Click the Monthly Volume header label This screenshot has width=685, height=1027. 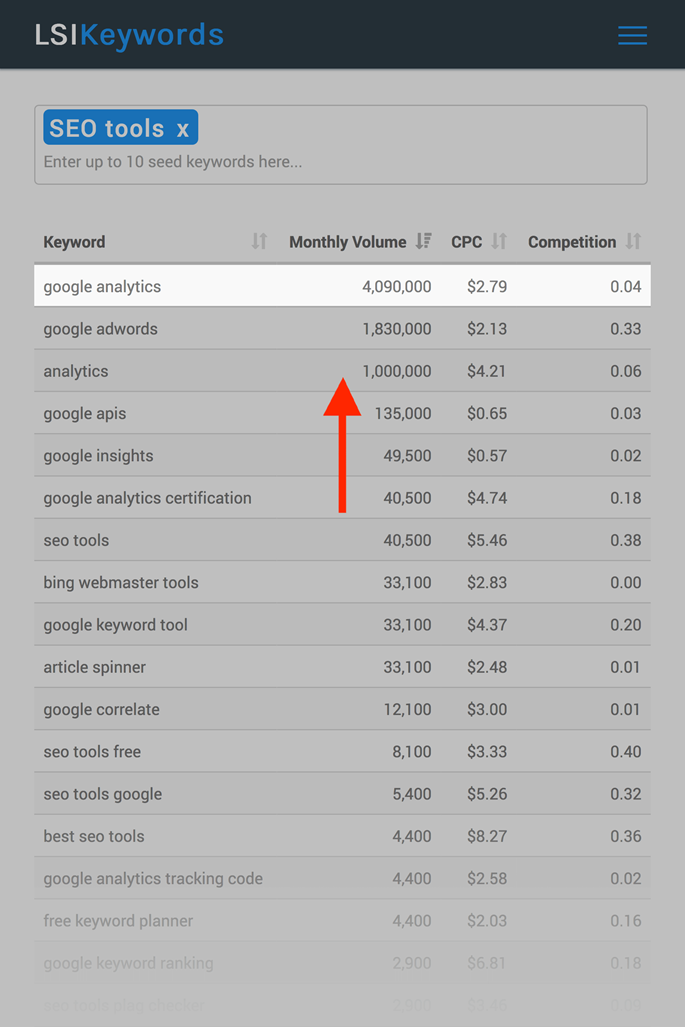pyautogui.click(x=348, y=242)
